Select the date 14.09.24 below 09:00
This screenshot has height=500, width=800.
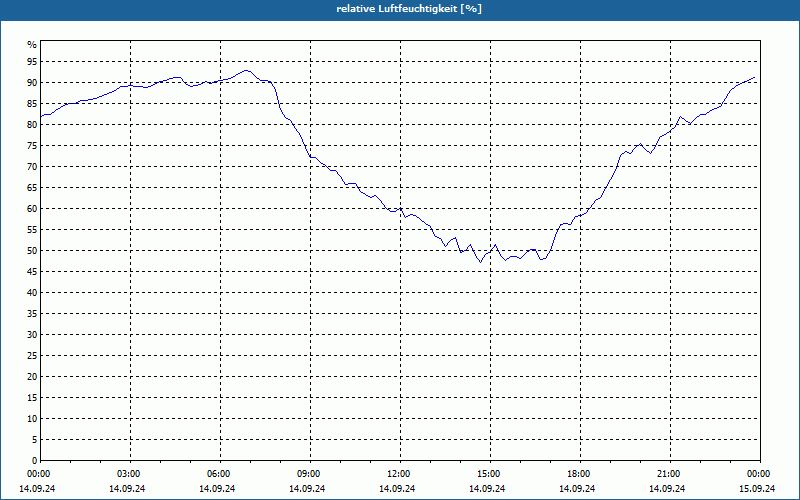307,489
